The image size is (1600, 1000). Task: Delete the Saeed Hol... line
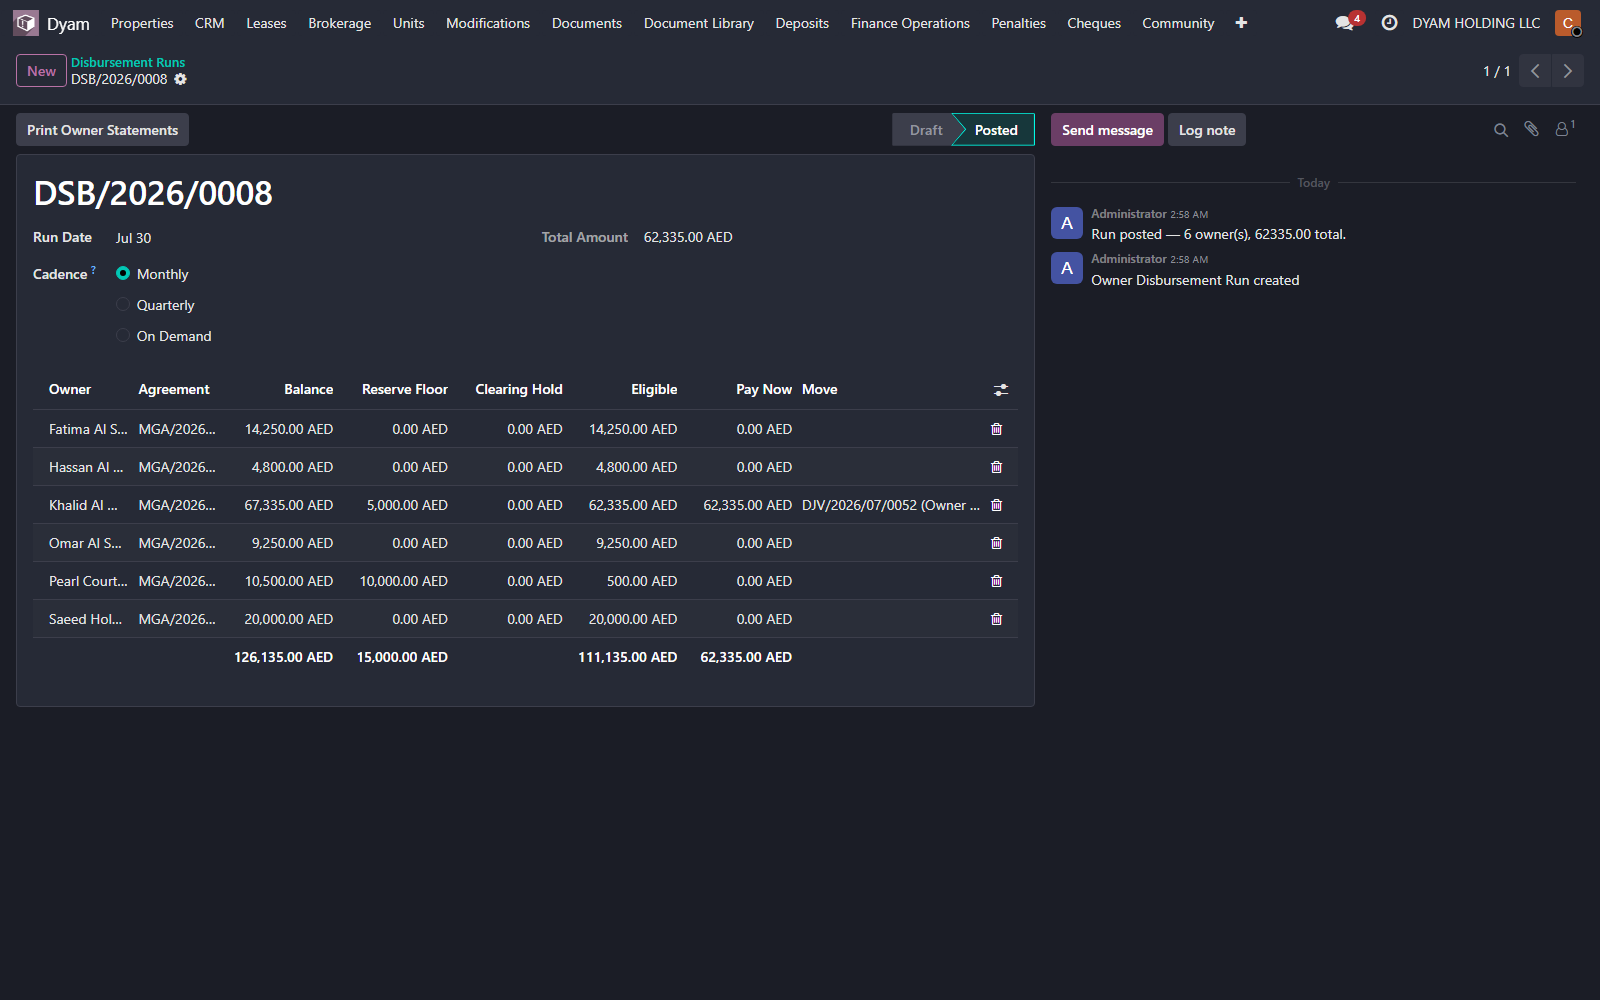coord(996,619)
